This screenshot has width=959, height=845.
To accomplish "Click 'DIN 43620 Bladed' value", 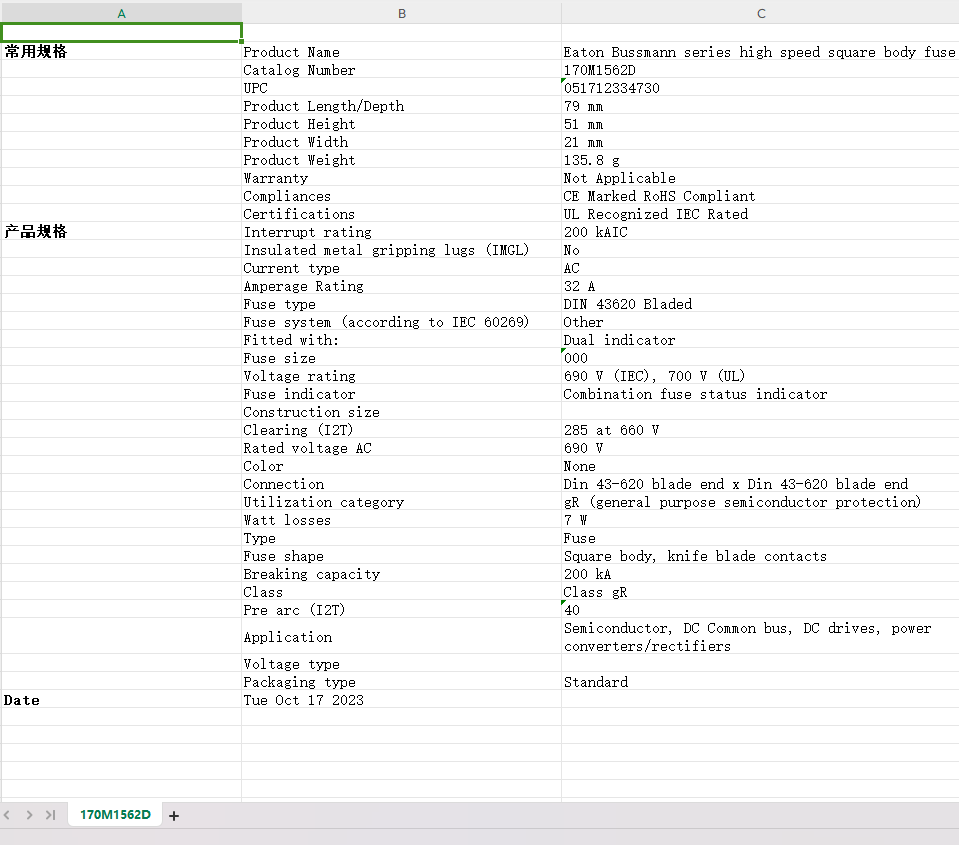I will point(760,304).
